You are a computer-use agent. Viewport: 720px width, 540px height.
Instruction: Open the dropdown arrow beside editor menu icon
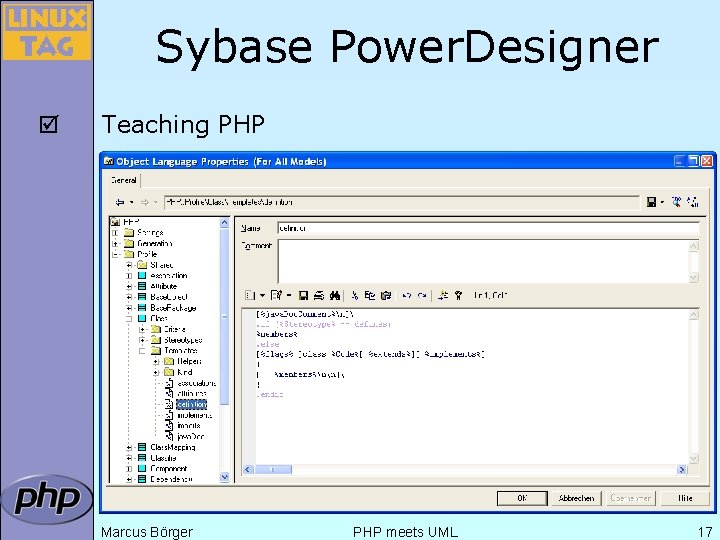click(x=262, y=295)
